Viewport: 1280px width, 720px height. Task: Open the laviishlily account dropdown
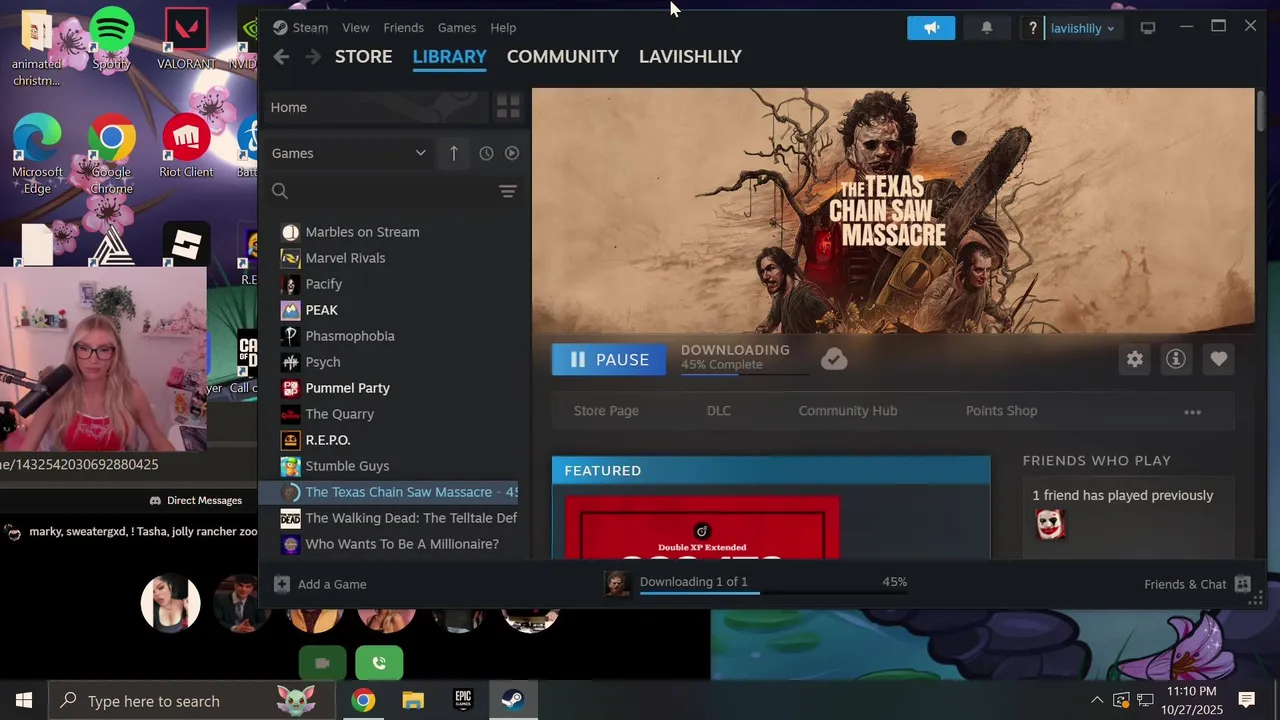tap(1082, 28)
